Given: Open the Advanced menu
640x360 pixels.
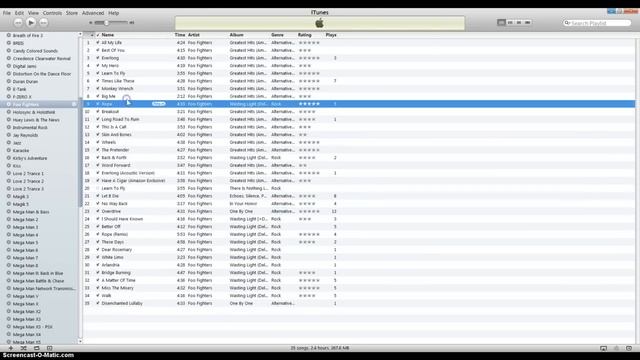Looking at the screenshot, I should coord(93,13).
